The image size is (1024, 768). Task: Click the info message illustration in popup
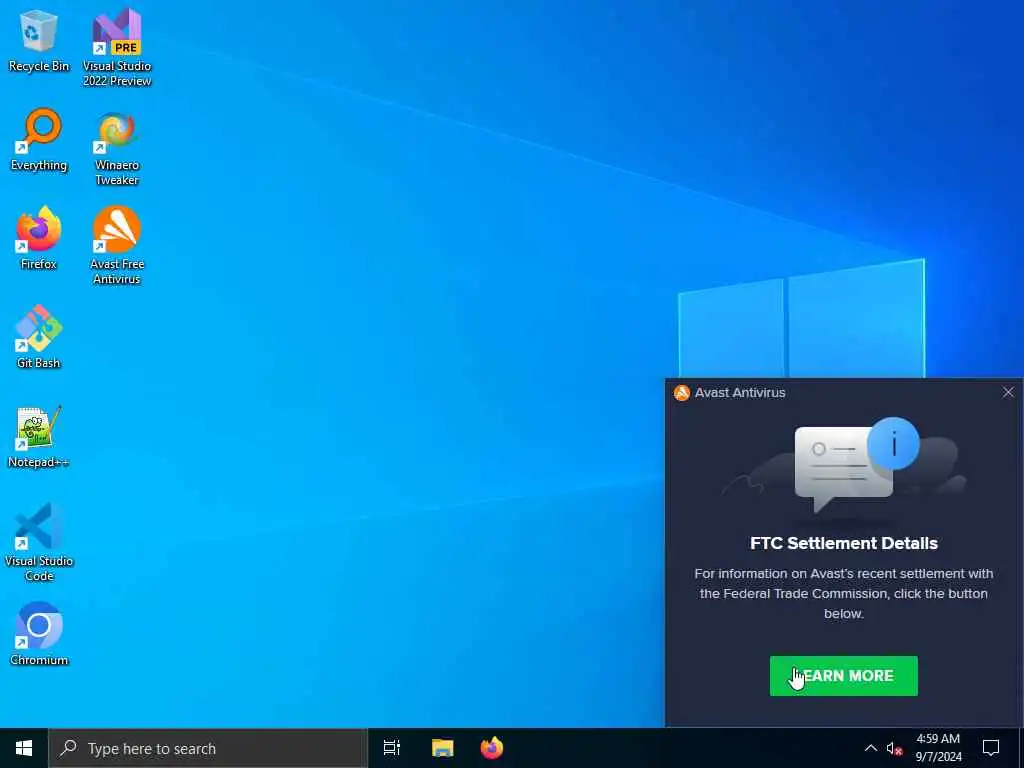point(844,472)
